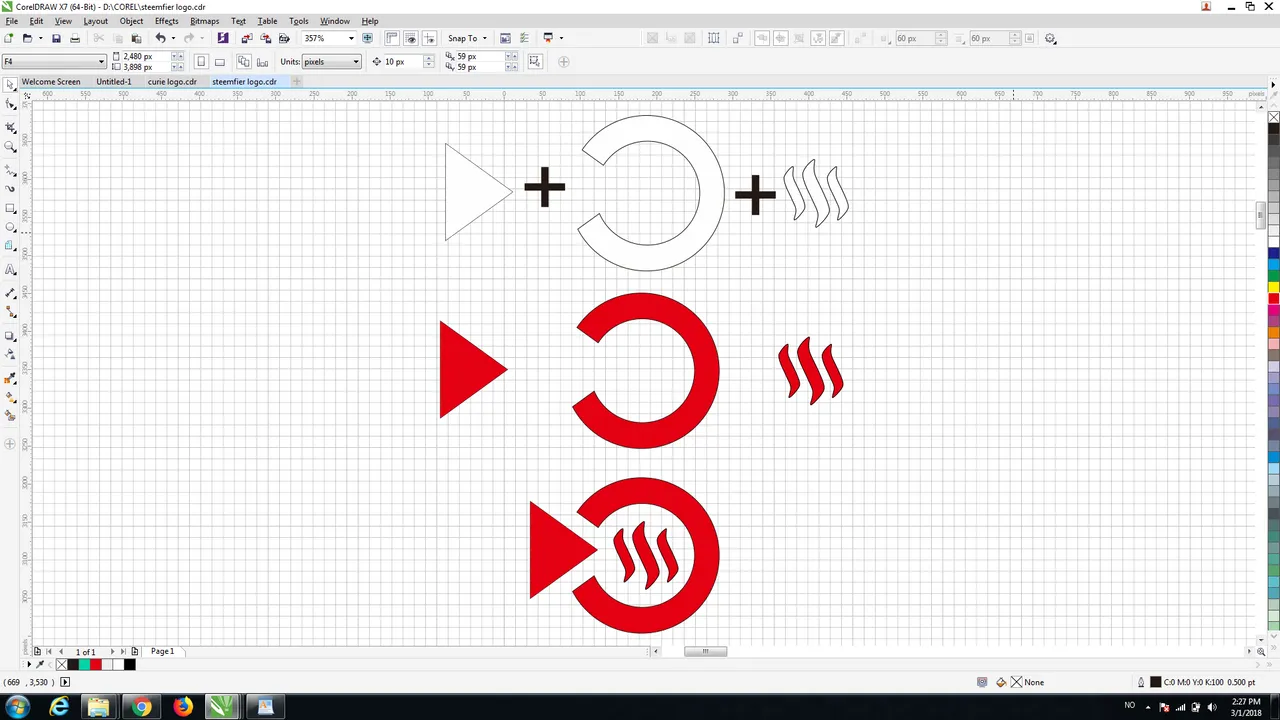
Task: Expand the Open file dropdown arrow
Action: pyautogui.click(x=39, y=38)
